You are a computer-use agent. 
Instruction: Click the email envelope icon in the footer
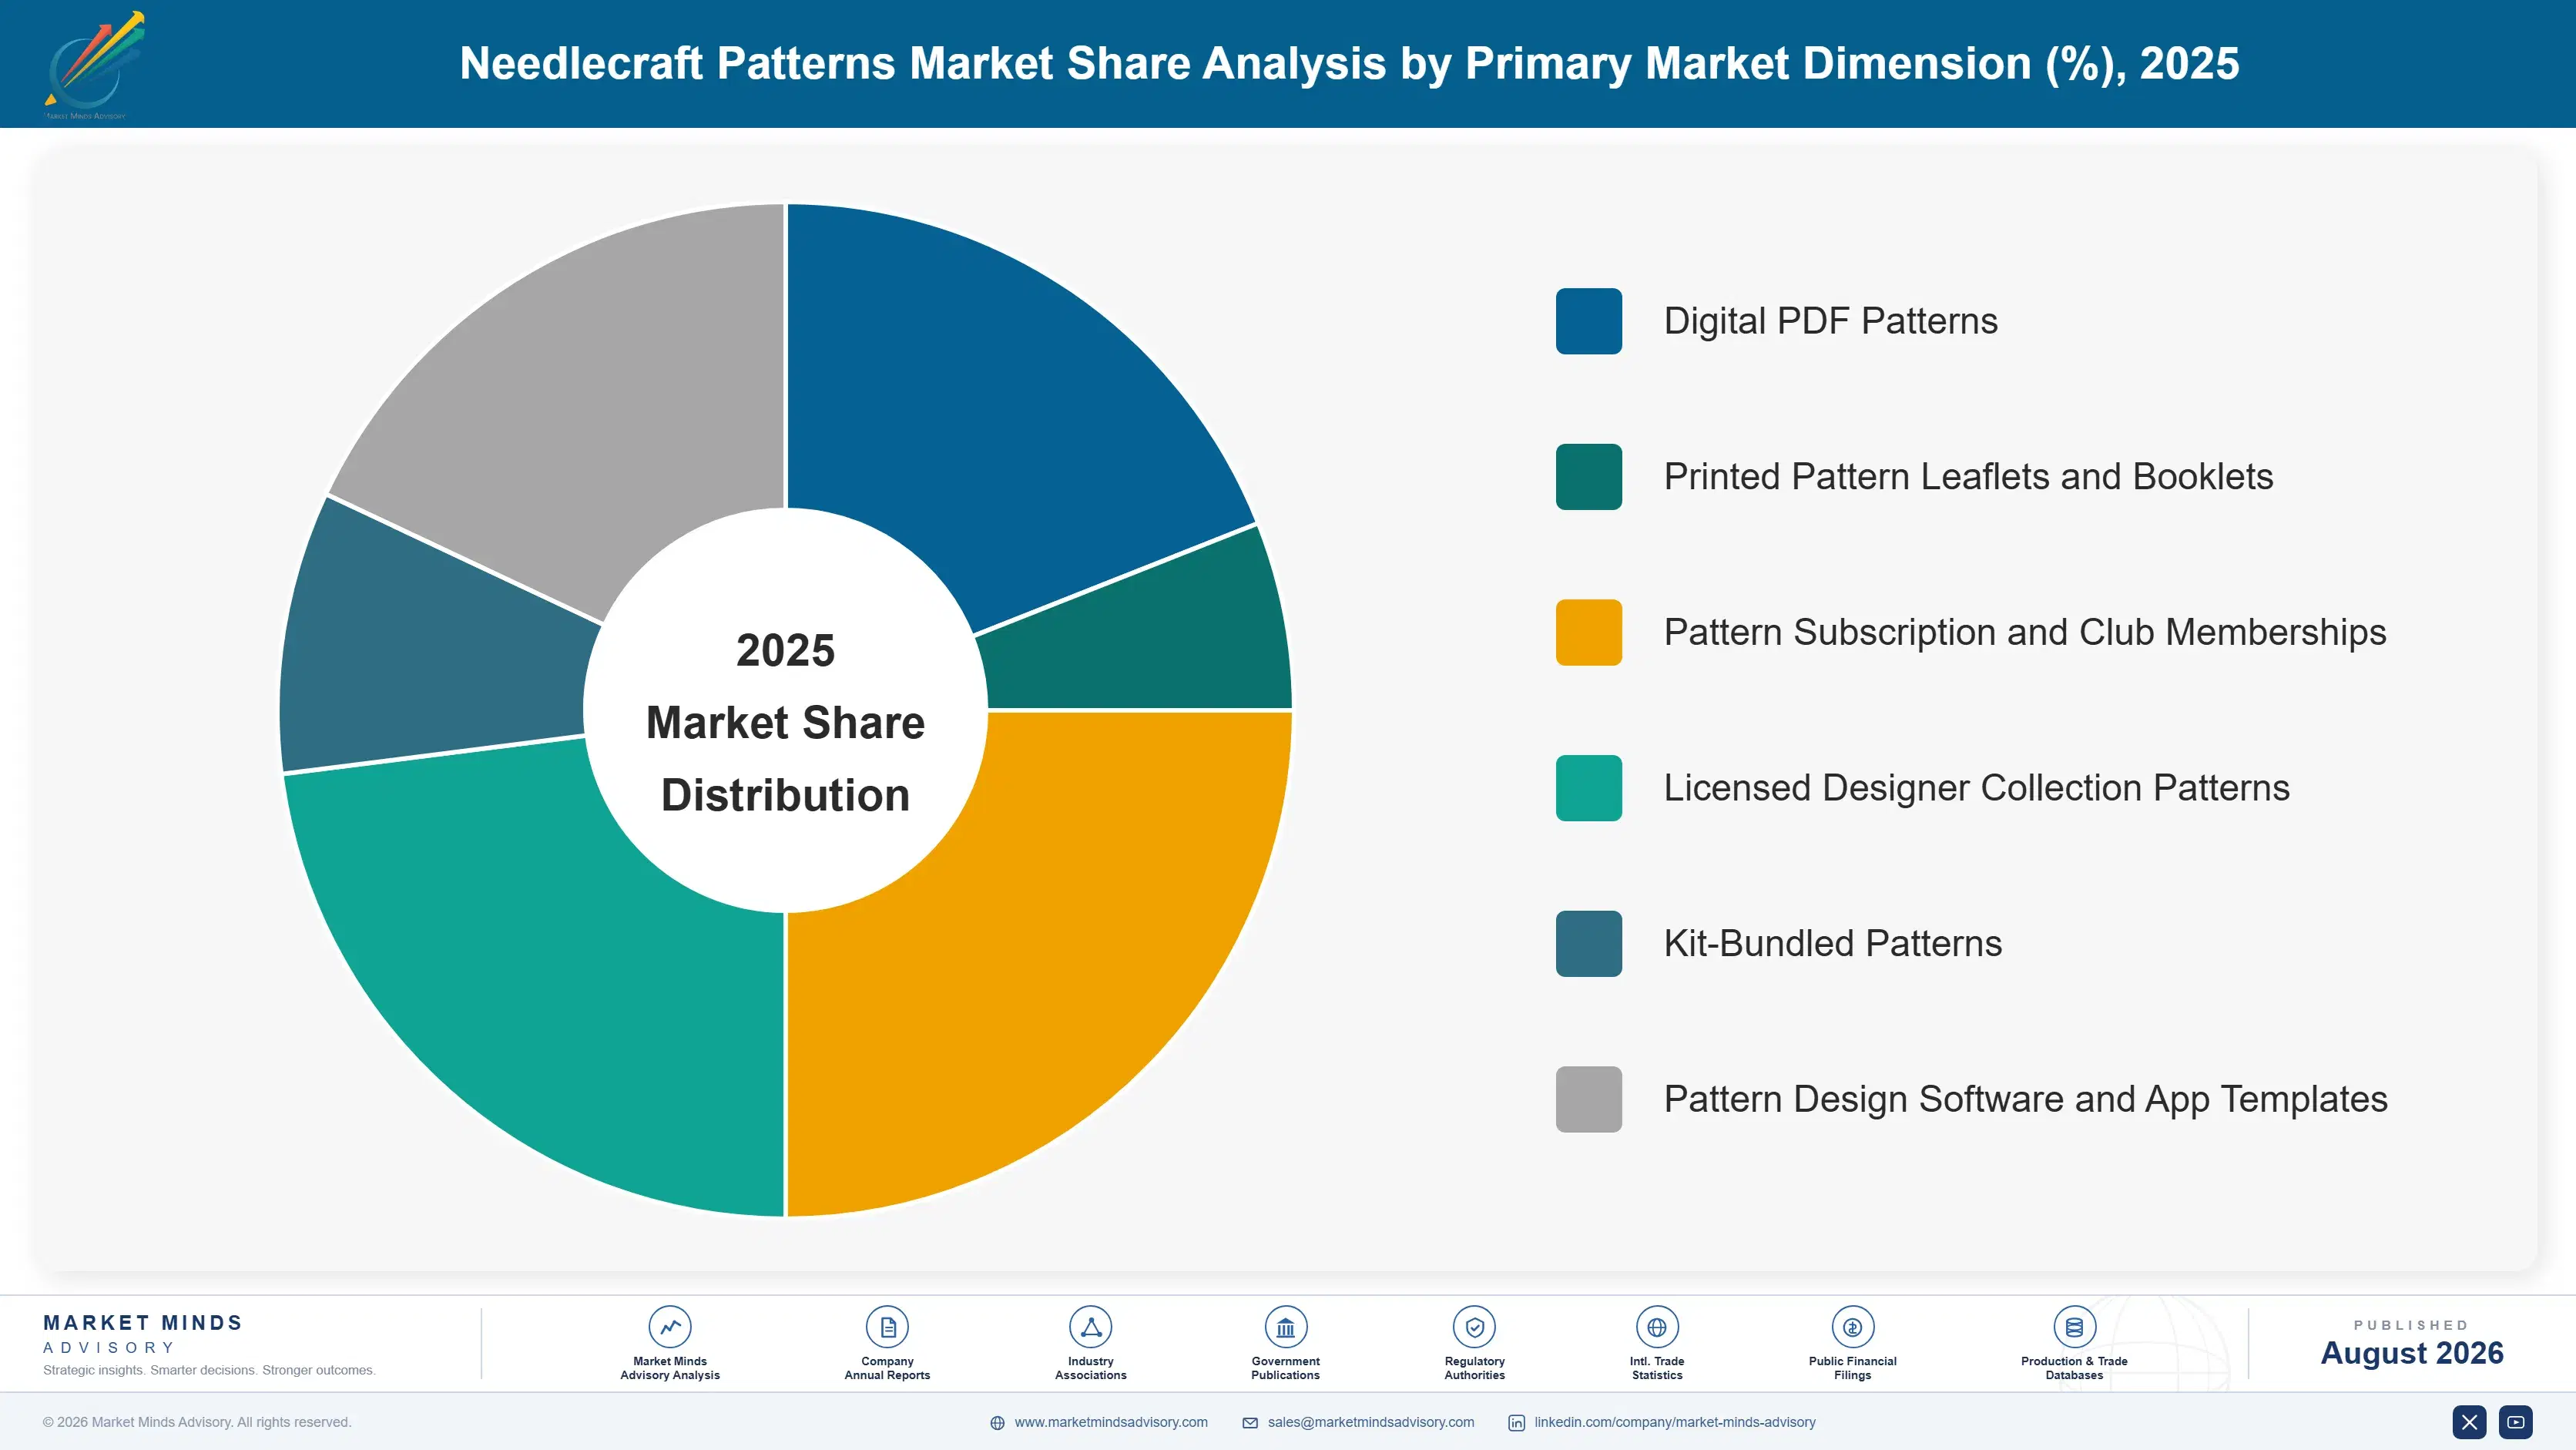(1250, 1423)
